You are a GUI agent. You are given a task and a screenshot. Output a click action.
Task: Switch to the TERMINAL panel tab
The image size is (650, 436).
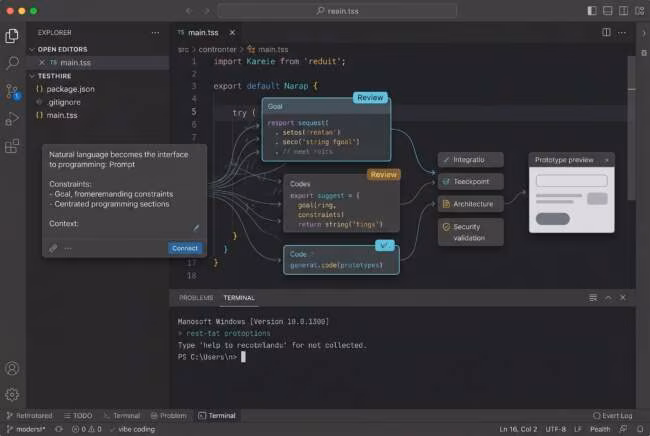pyautogui.click(x=239, y=298)
